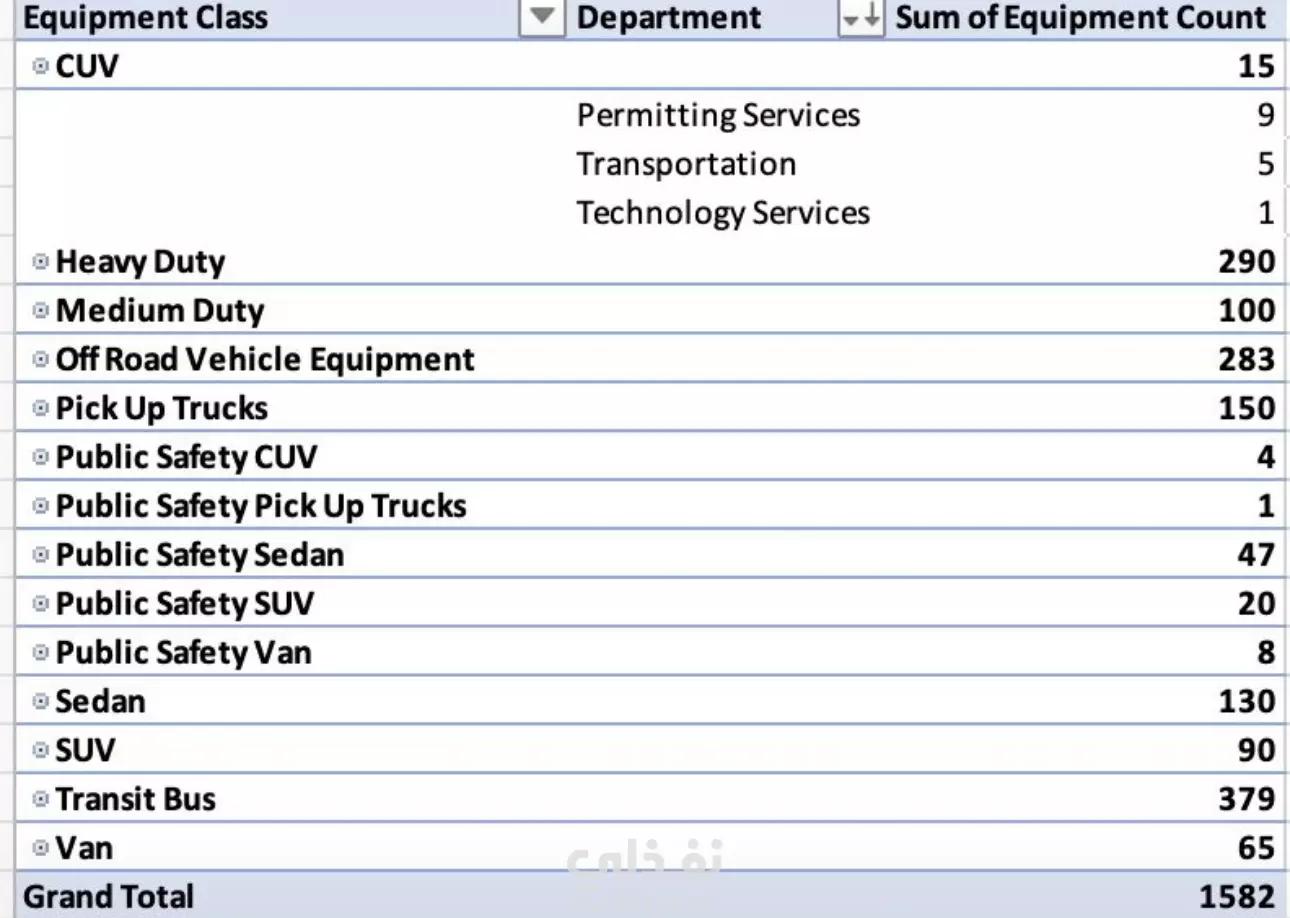Select the Transit Bus count 379
The width and height of the screenshot is (1290, 918).
click(1246, 799)
